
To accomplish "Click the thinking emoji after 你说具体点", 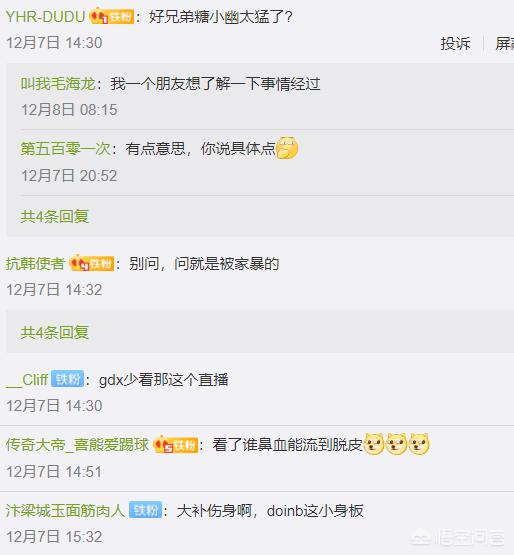I will pos(287,148).
